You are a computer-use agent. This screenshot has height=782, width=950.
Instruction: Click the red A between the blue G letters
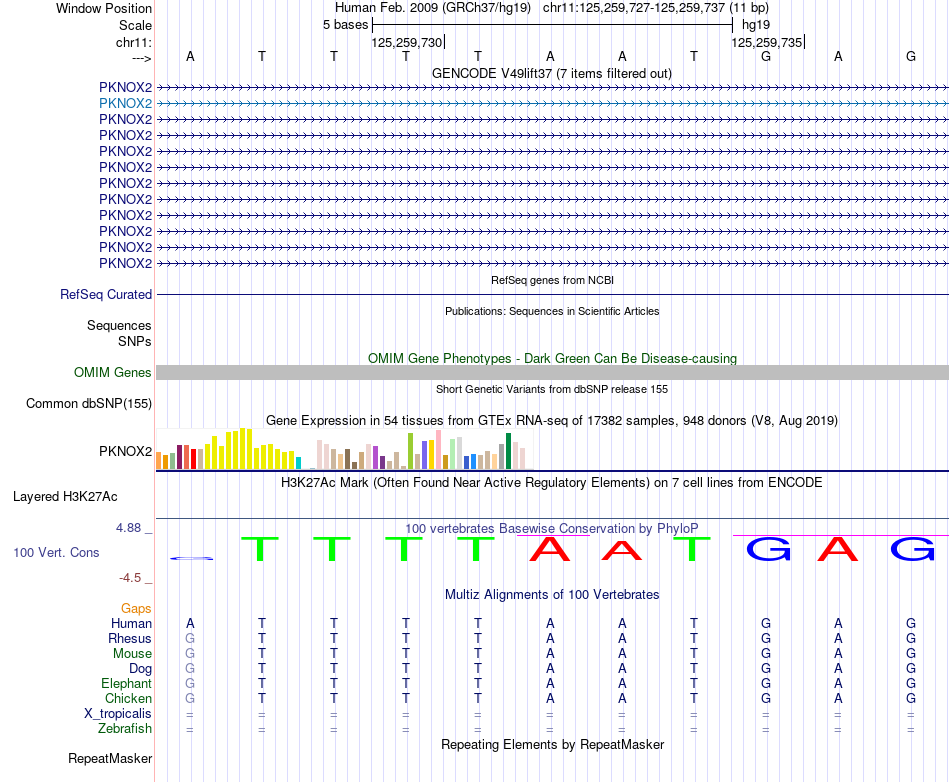click(x=839, y=549)
